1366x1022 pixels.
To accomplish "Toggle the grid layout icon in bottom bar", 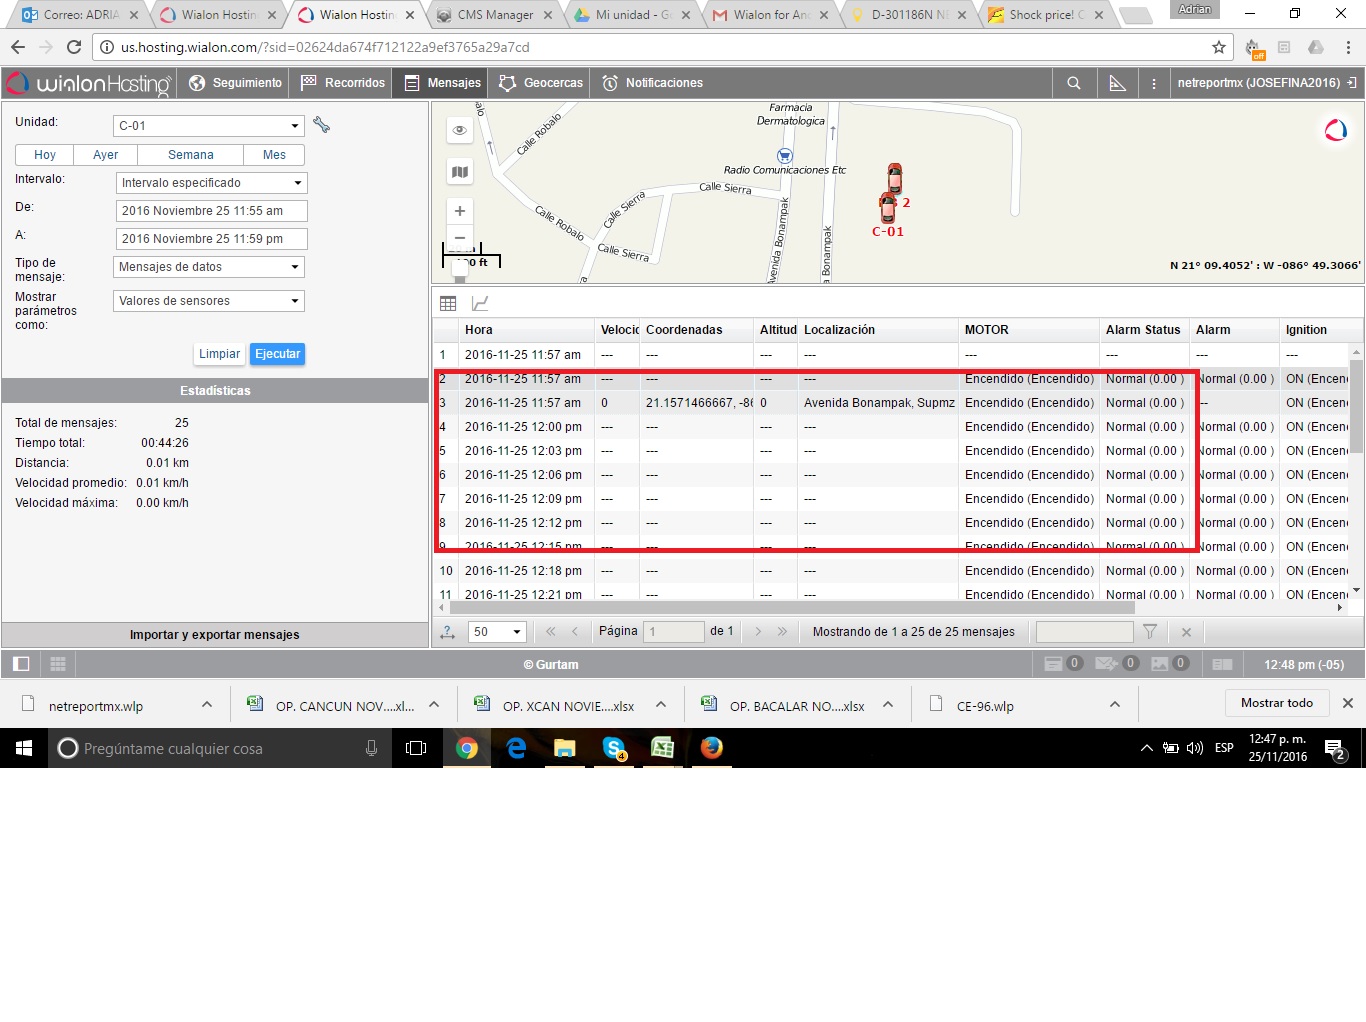I will tap(58, 664).
